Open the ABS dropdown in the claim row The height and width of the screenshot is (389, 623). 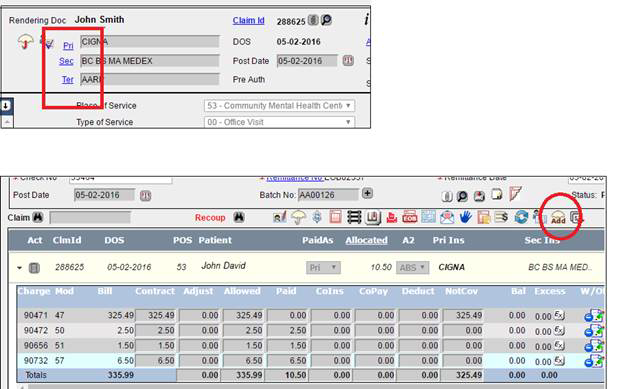(x=412, y=267)
